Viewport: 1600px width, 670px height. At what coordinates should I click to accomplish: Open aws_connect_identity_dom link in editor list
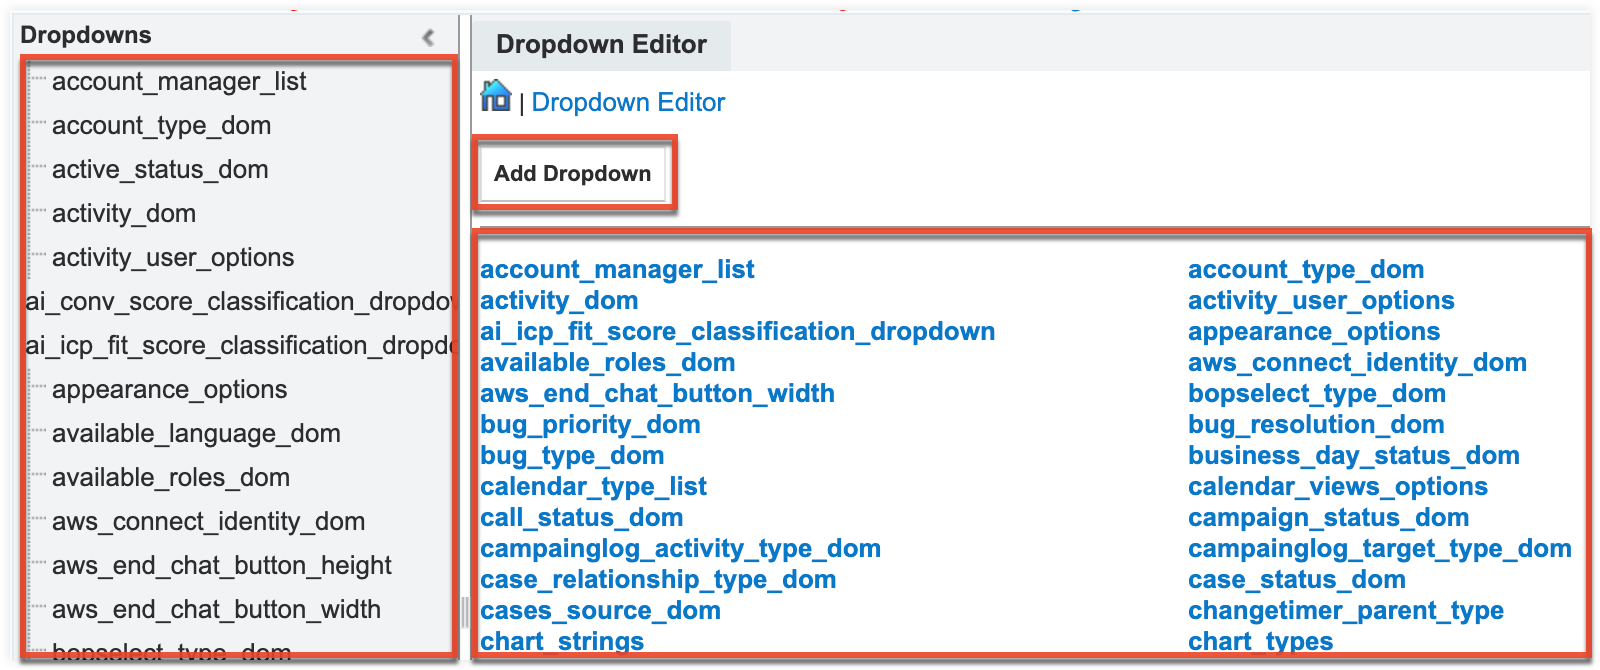point(1357,363)
